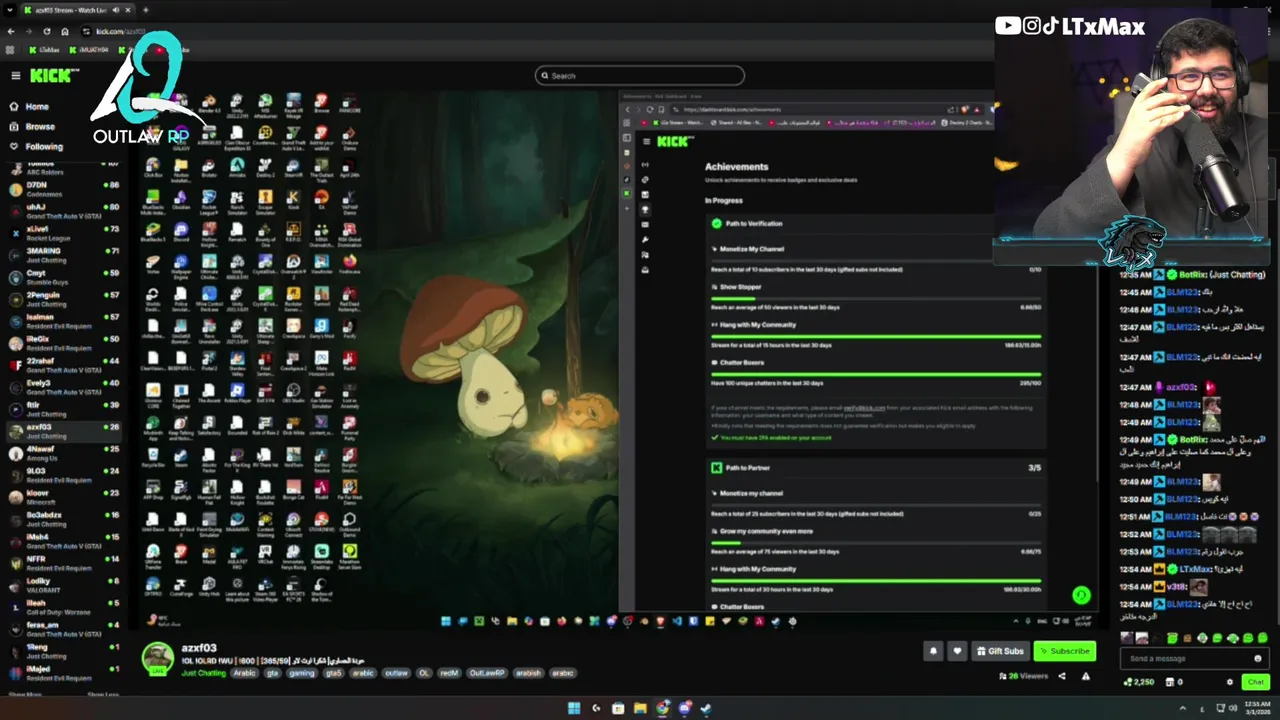
Task: Click the Gift Subs button
Action: [x=1000, y=651]
